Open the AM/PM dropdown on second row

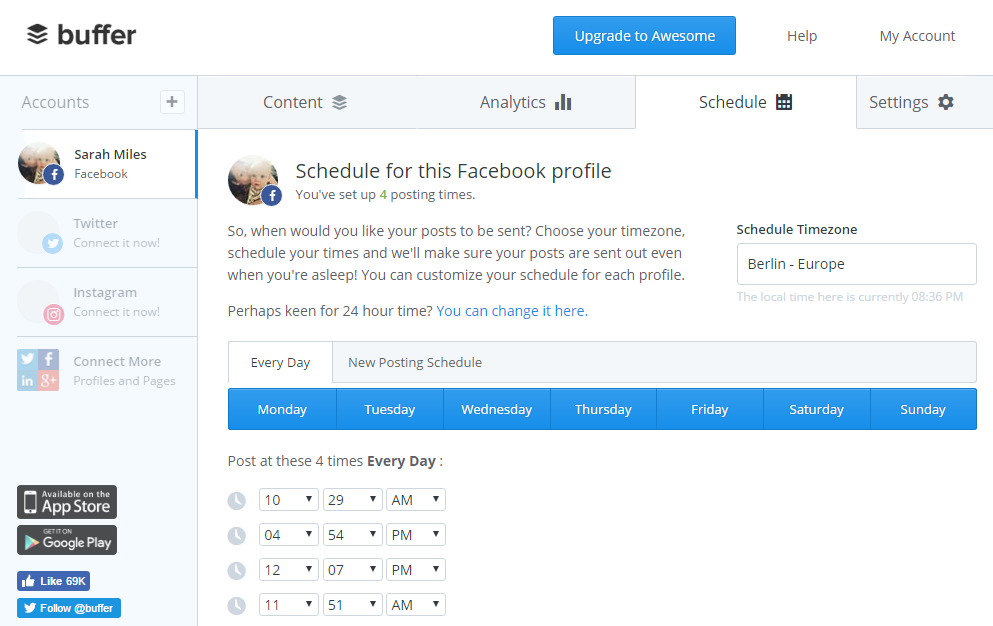coord(415,534)
